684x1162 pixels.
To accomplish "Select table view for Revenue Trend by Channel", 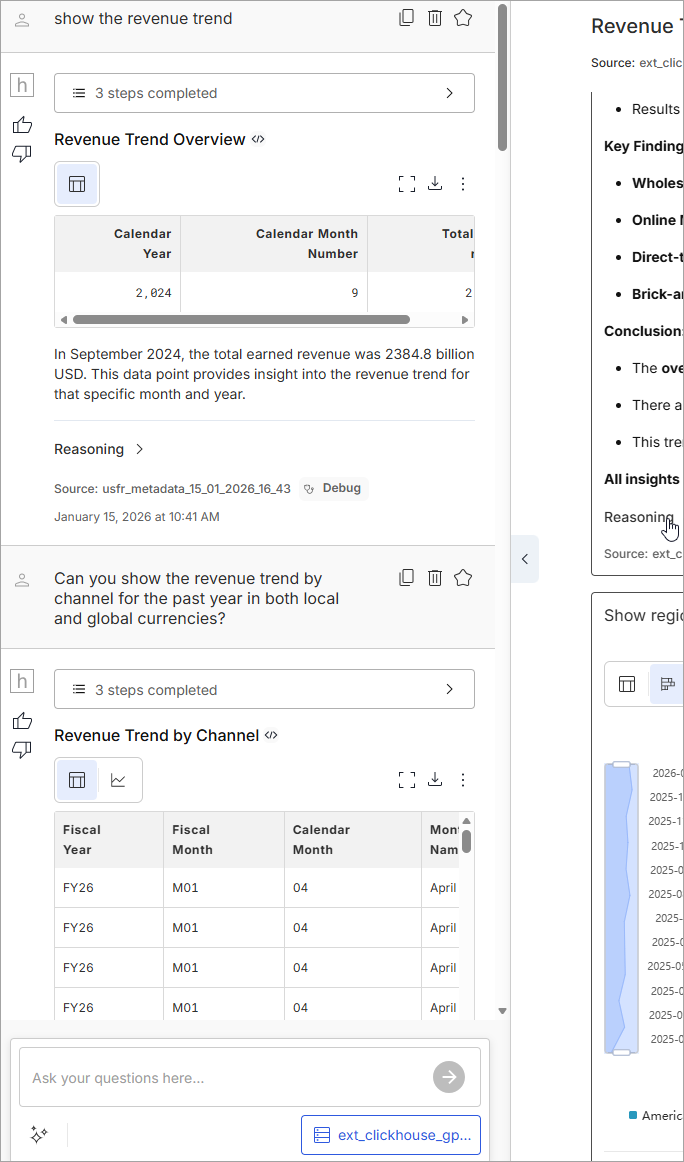I will [x=77, y=780].
